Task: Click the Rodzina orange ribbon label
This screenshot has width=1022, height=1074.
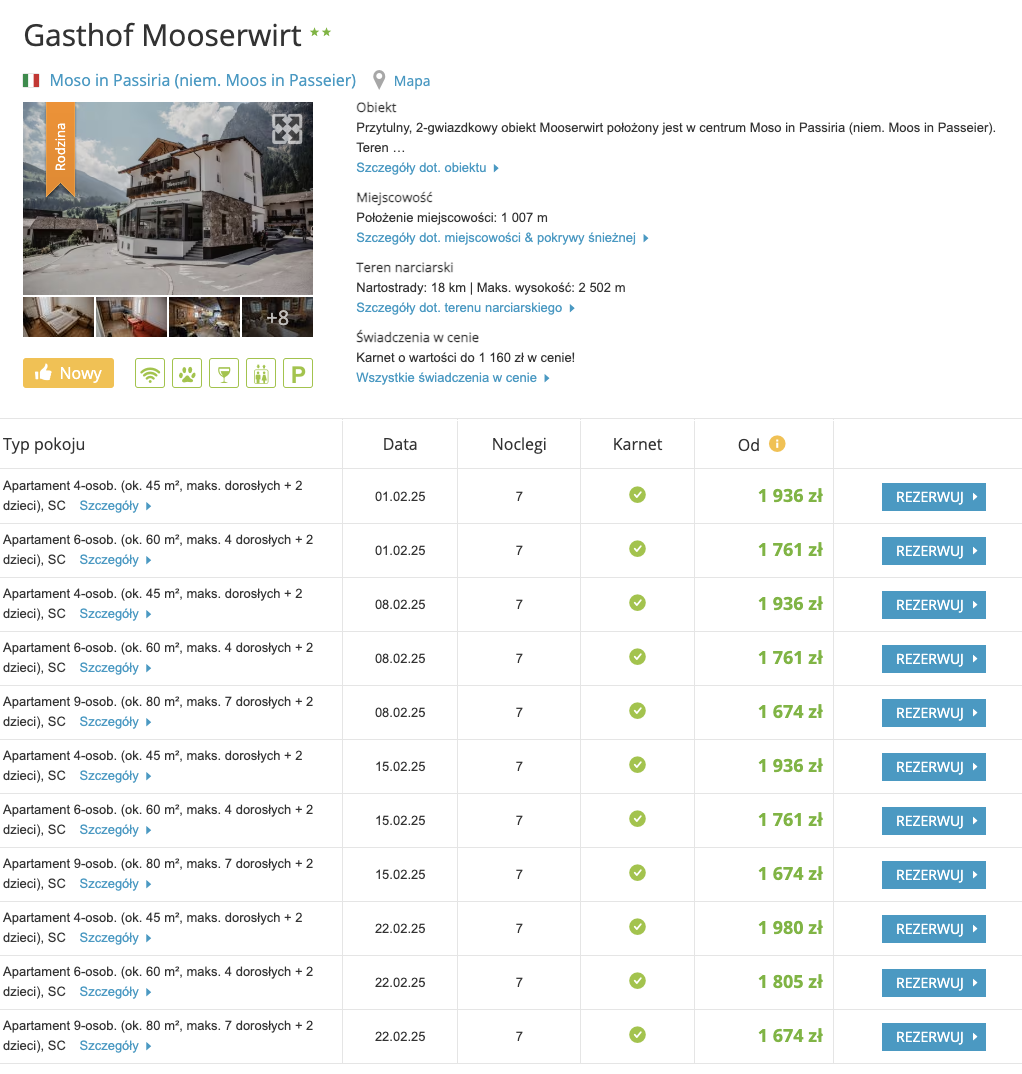Action: pyautogui.click(x=60, y=147)
